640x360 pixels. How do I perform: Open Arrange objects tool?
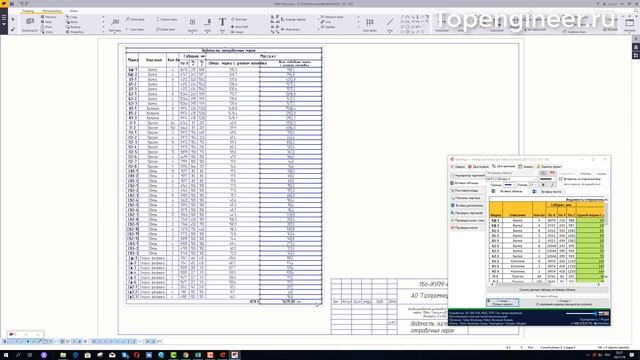tap(293, 19)
